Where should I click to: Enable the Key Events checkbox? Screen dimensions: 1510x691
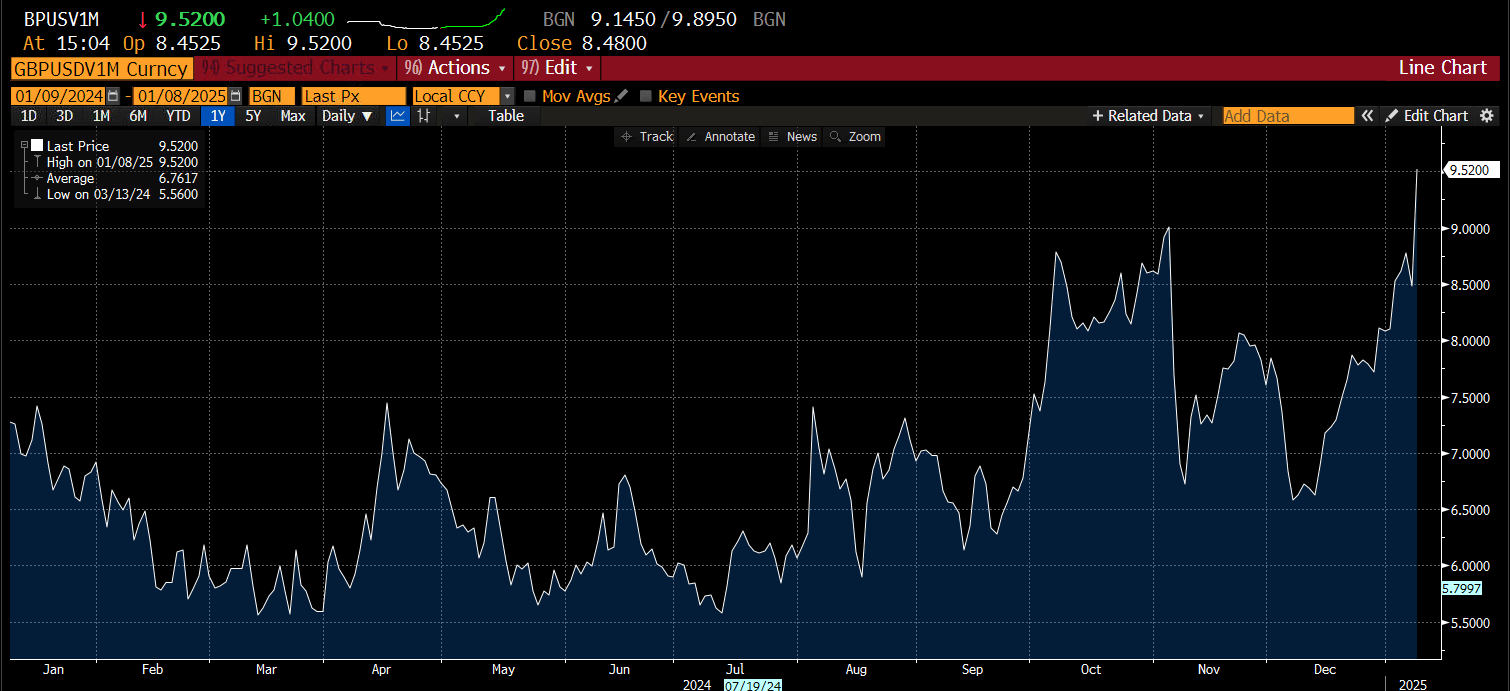coord(646,96)
